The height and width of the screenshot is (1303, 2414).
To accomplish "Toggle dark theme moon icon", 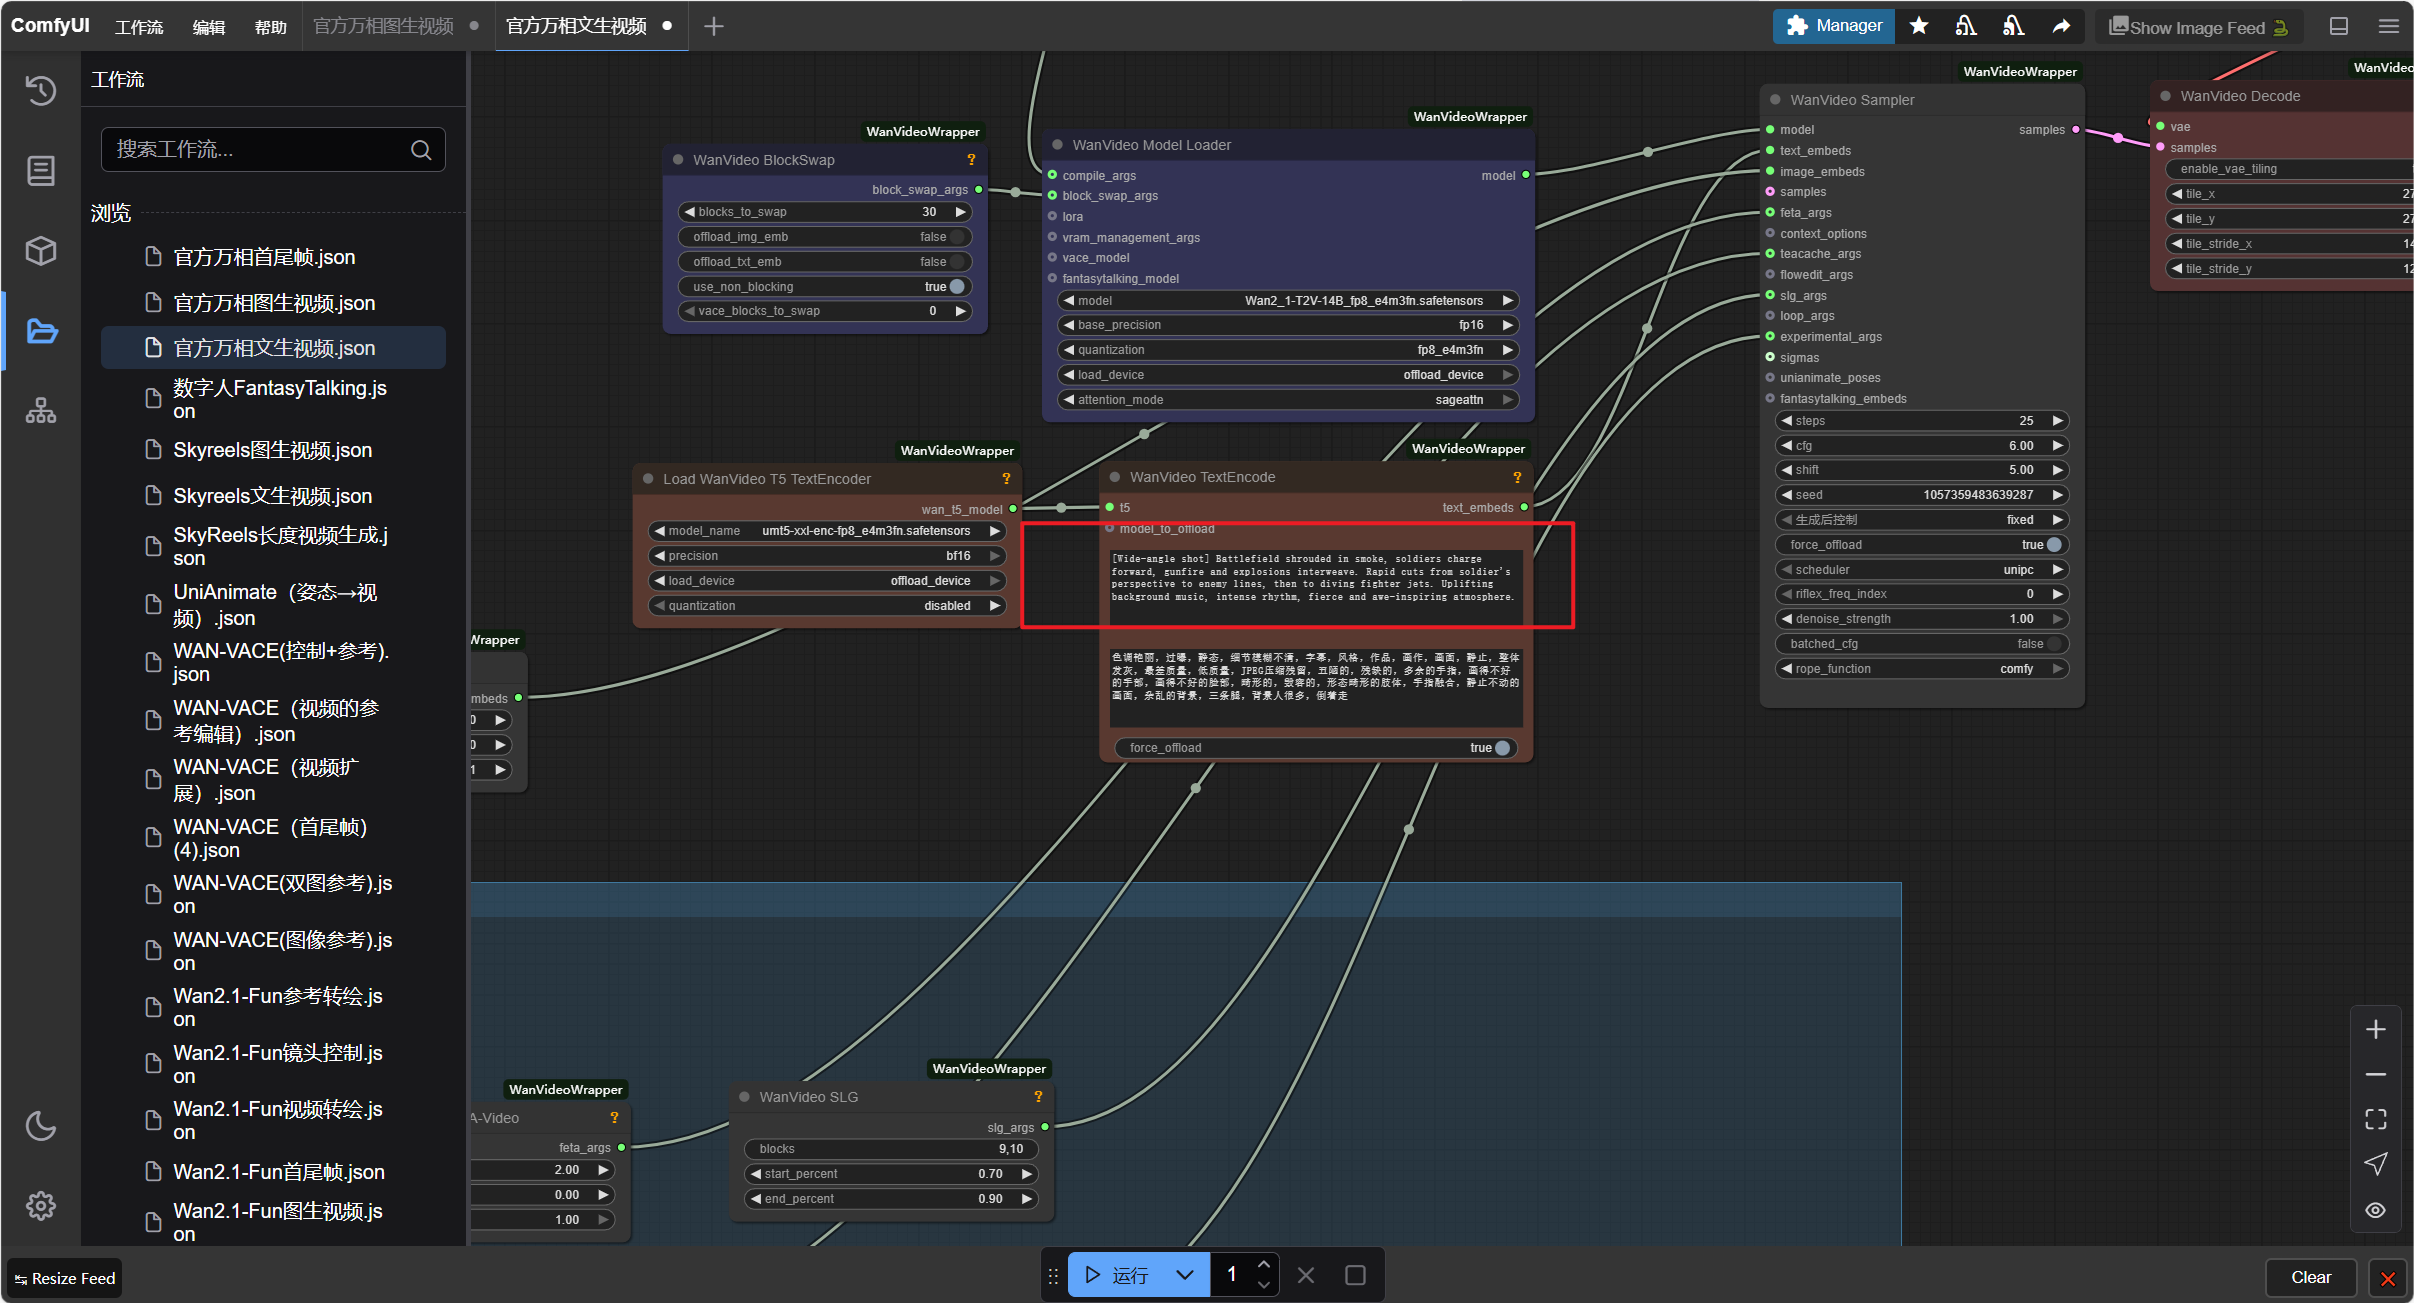I will pos(40,1126).
